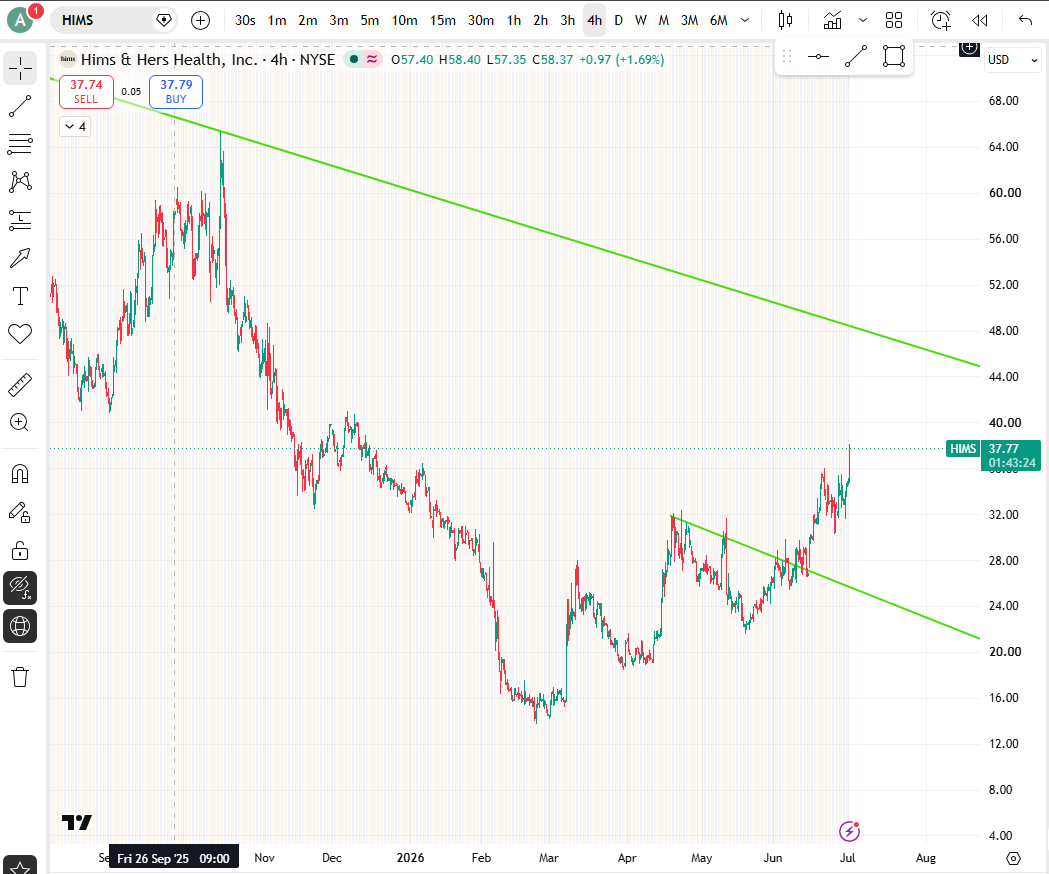Switch to the 1h timeframe

[513, 20]
